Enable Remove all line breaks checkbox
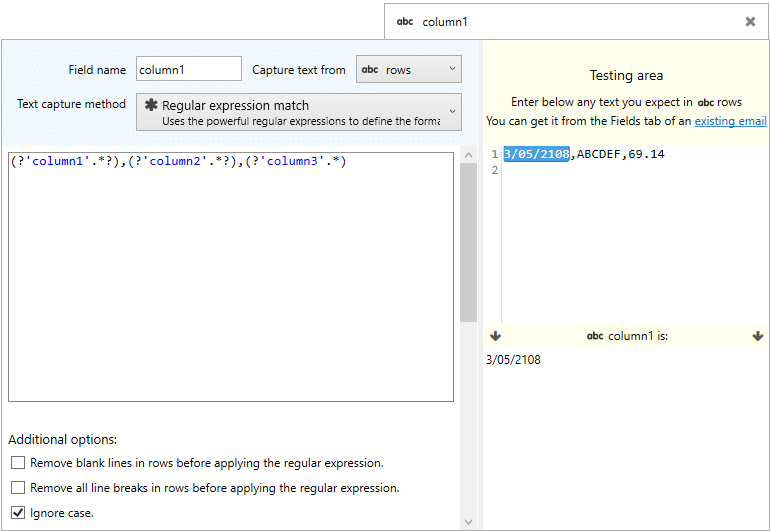Screen dimensions: 770x531 18,488
